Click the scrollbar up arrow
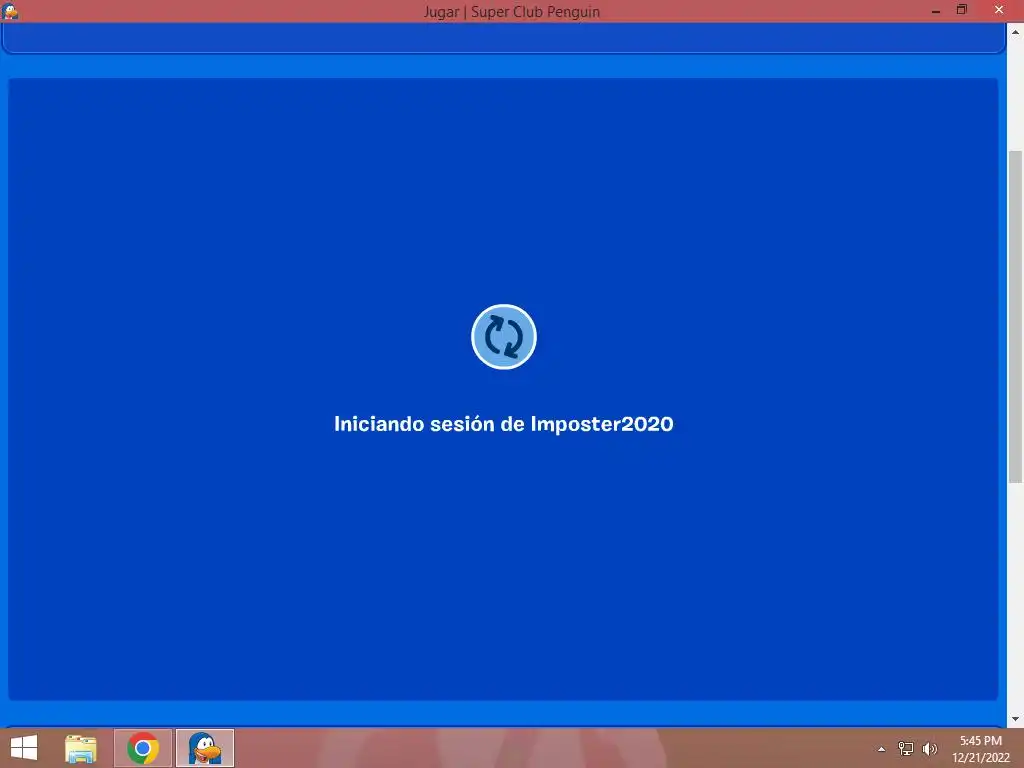Screen dimensions: 1024x768 (1016, 31)
